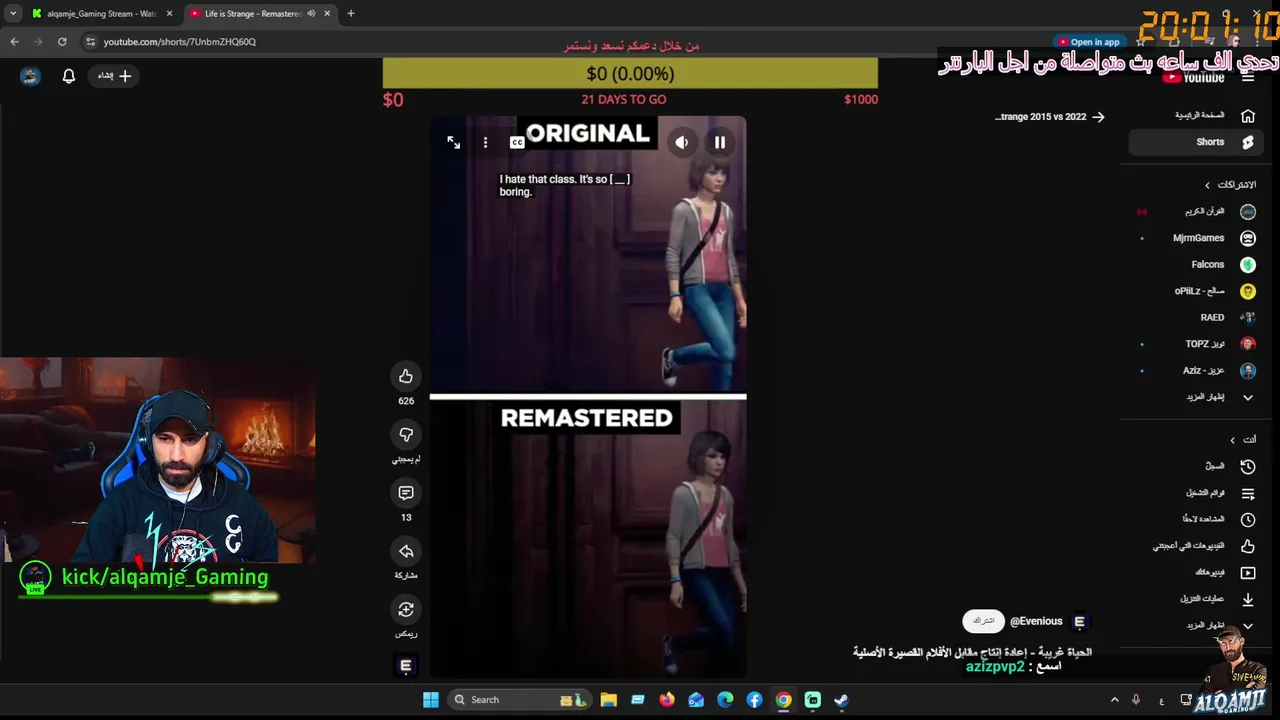Pause the playing short
Screen dimensions: 1280x720
pos(719,143)
